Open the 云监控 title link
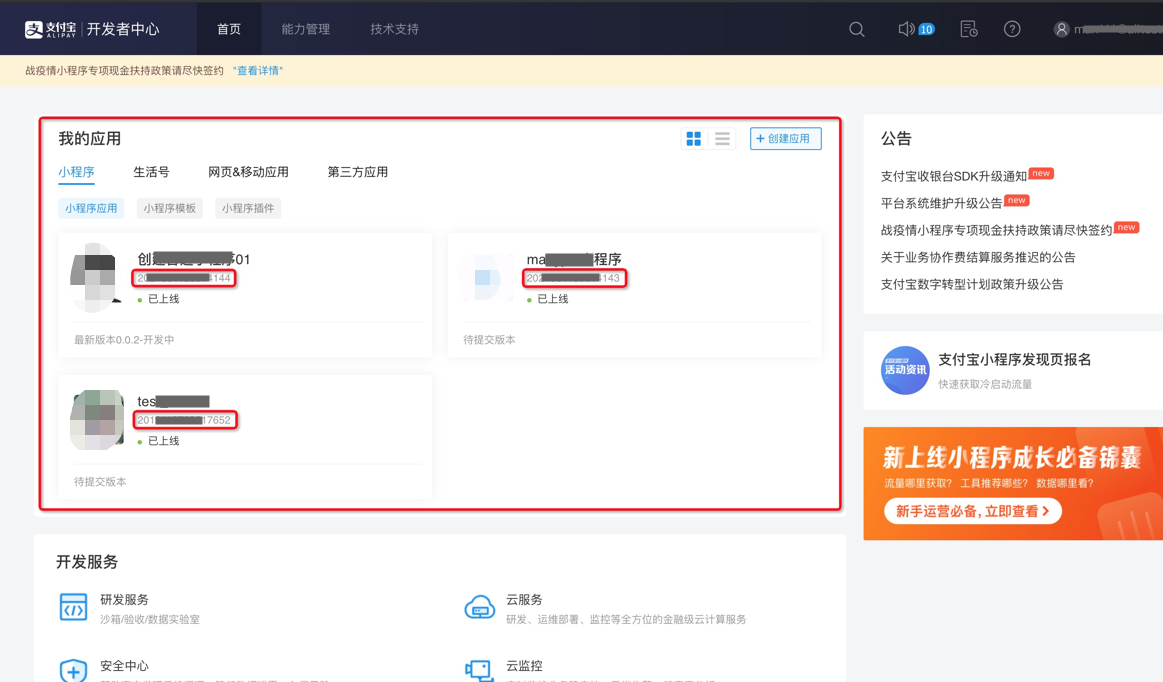 [524, 666]
